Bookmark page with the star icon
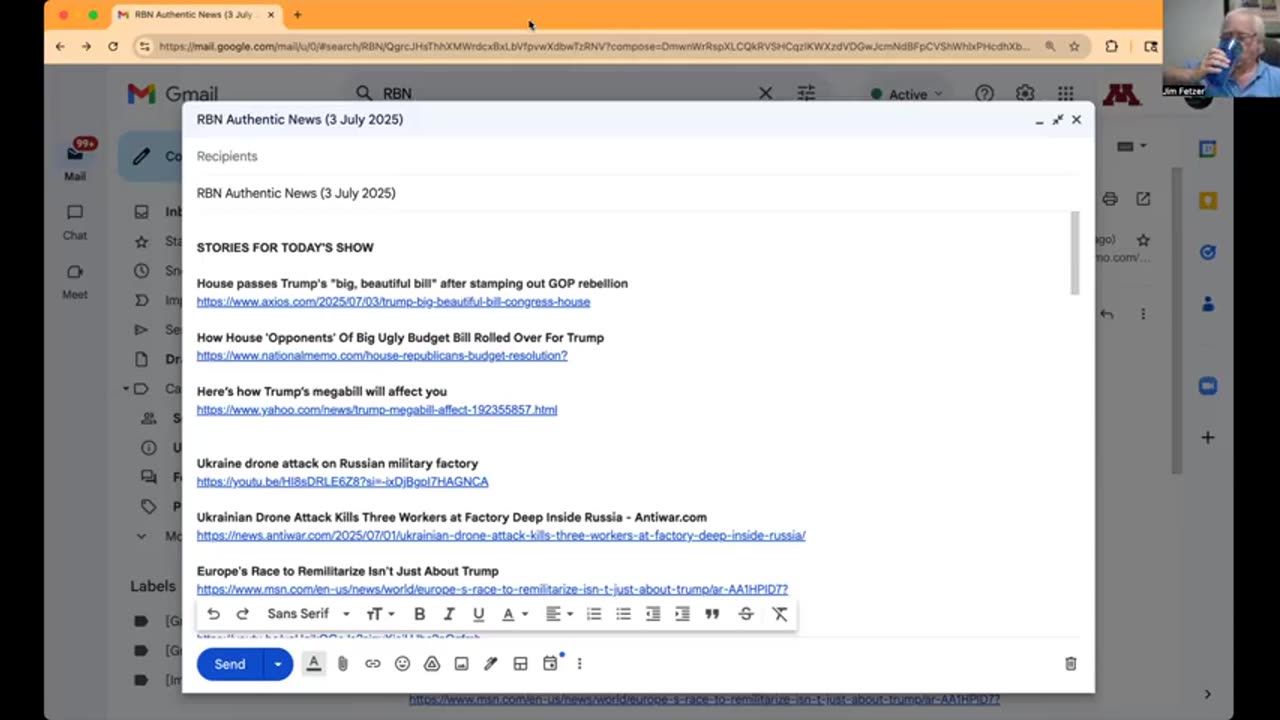This screenshot has width=1280, height=720. pyautogui.click(x=1074, y=46)
